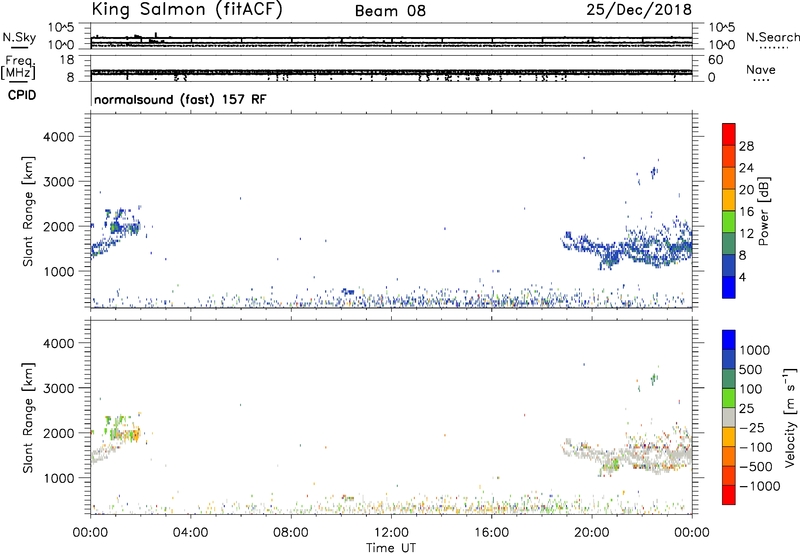Click the date '25/Dec/2018'
The image size is (800, 554).
click(x=639, y=9)
